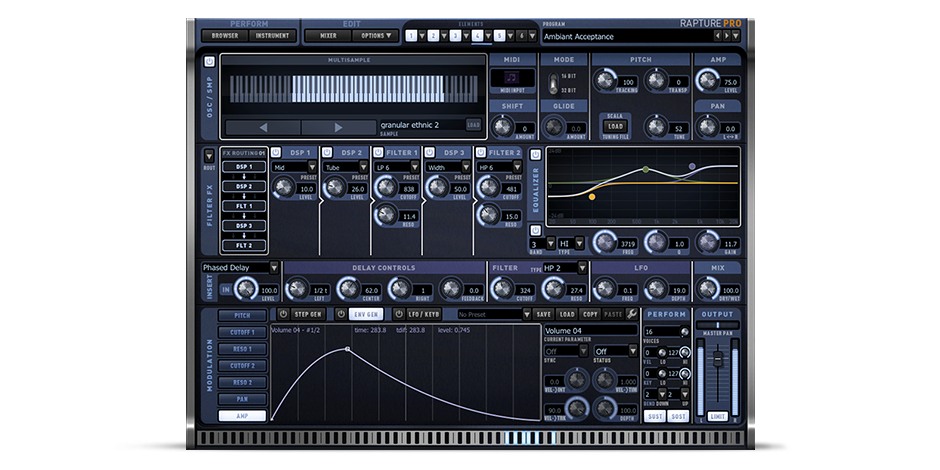Click the Voices count knob
The image size is (940, 470).
[684, 332]
